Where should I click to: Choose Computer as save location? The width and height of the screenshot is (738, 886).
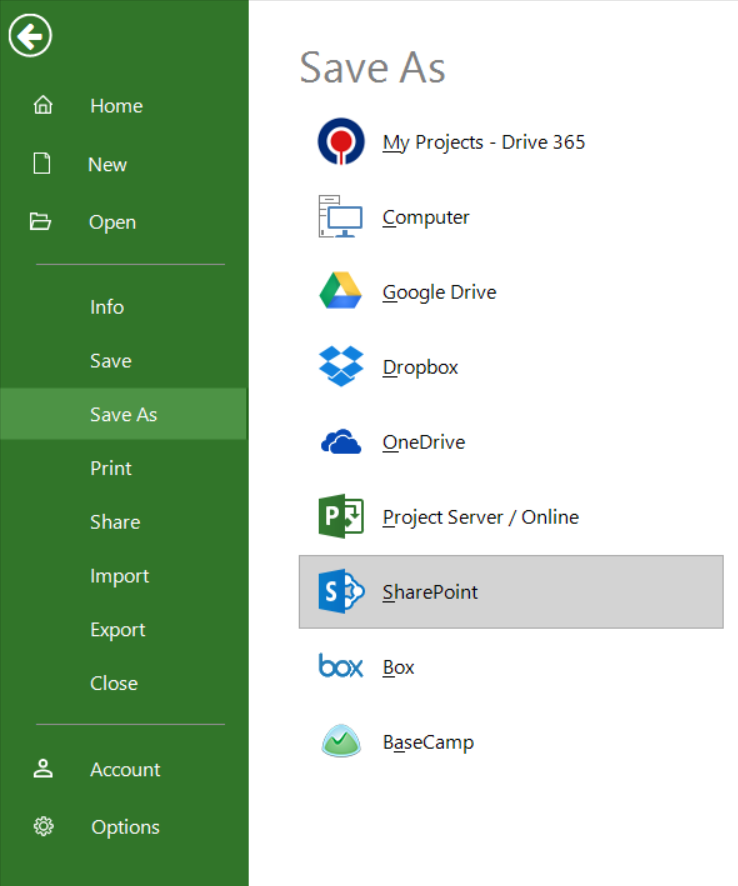[426, 218]
